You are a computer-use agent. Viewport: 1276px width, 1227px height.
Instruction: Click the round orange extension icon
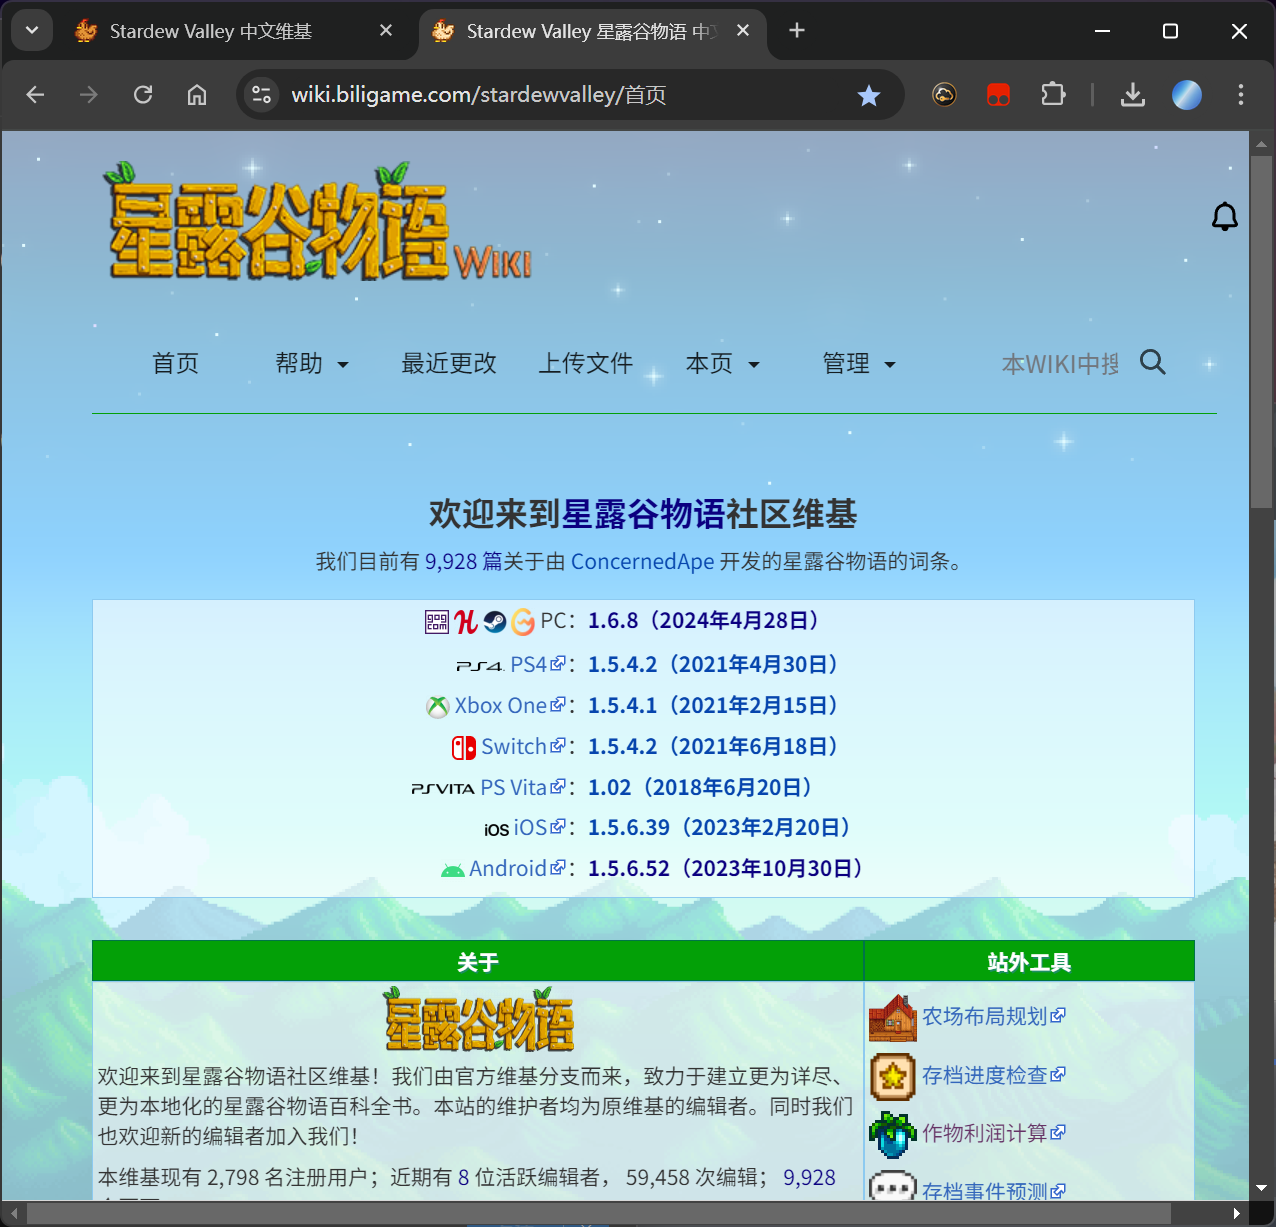(x=944, y=95)
